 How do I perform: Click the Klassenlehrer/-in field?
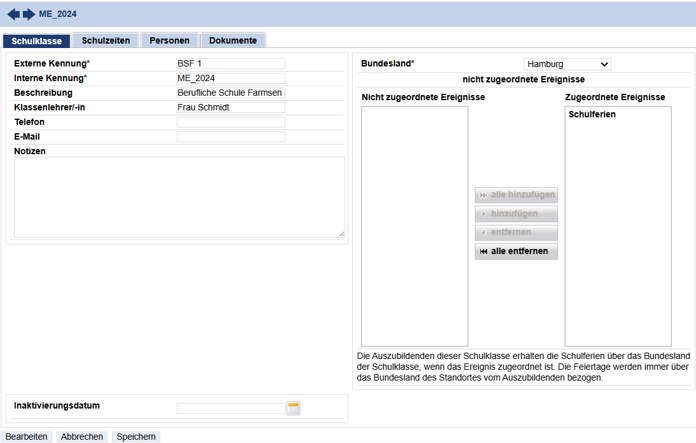pyautogui.click(x=230, y=107)
